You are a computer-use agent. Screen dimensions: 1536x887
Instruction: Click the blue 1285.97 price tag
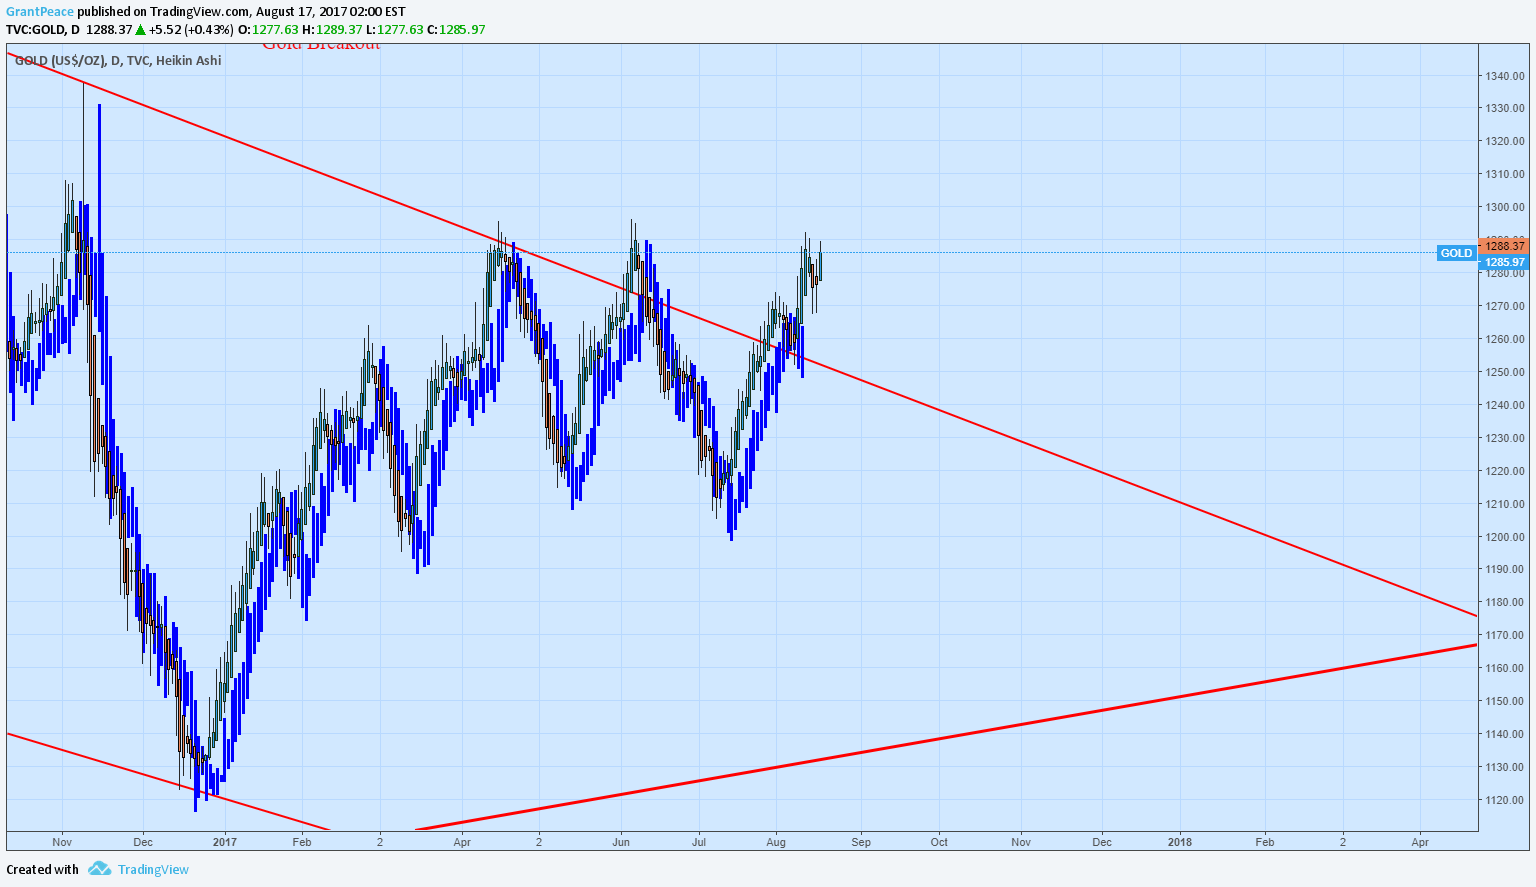(1505, 262)
